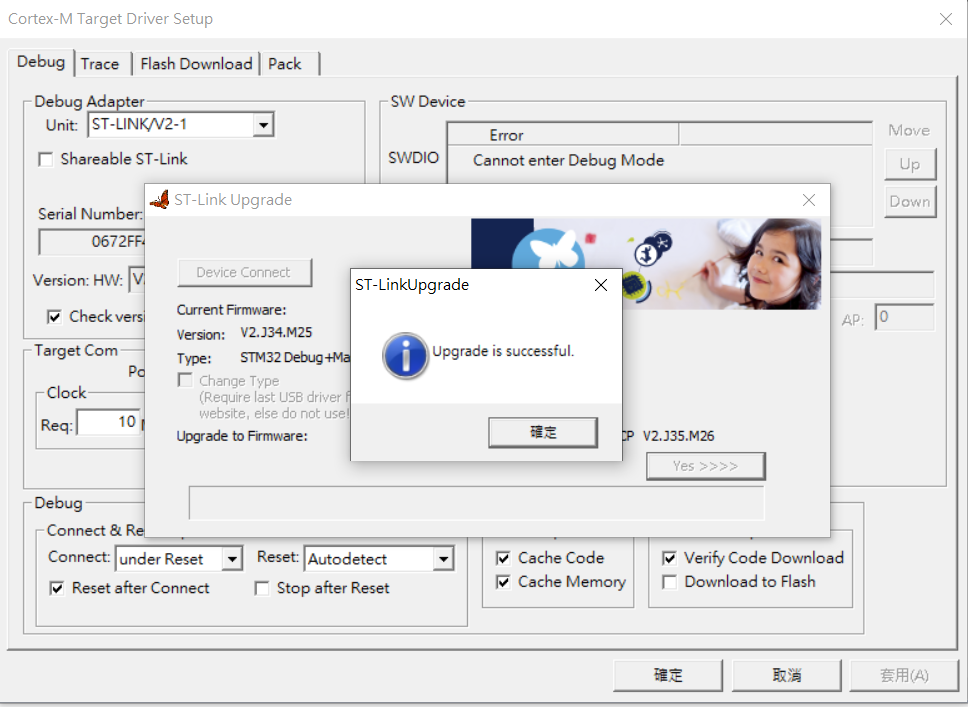Click the Device Connect button
The image size is (968, 707).
(x=244, y=272)
